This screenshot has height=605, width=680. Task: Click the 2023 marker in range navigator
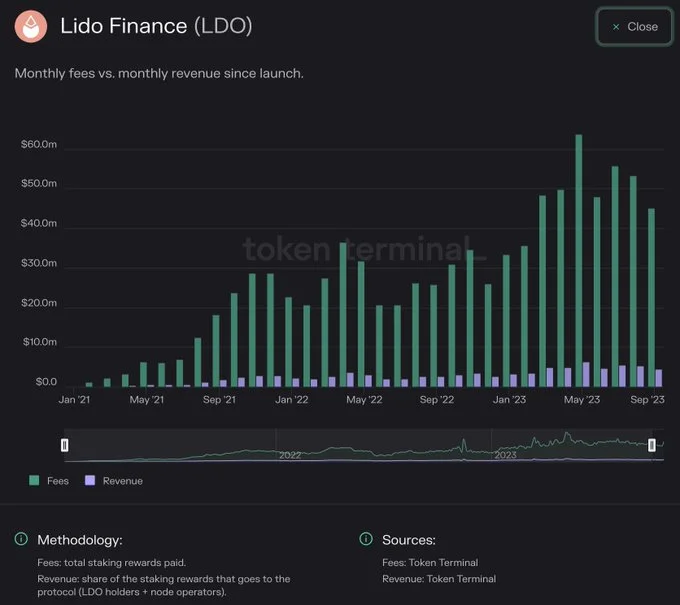coord(505,455)
